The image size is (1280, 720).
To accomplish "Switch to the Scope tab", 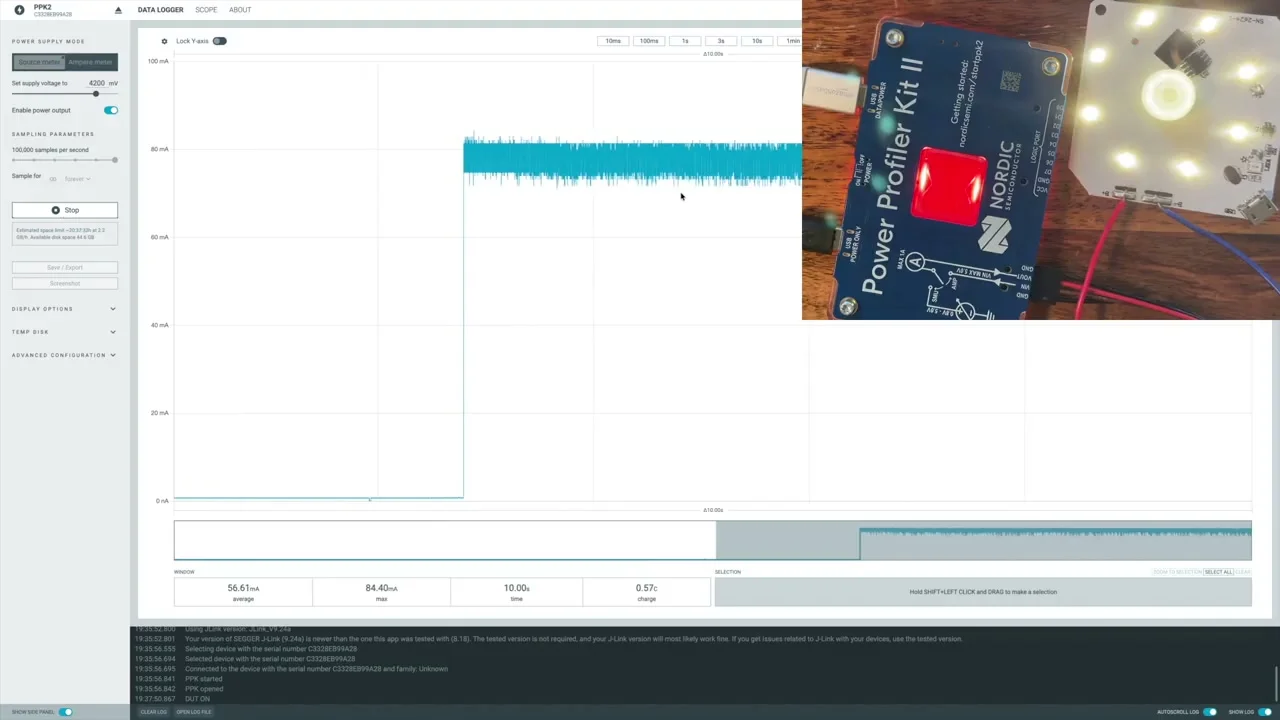I will pos(206,10).
